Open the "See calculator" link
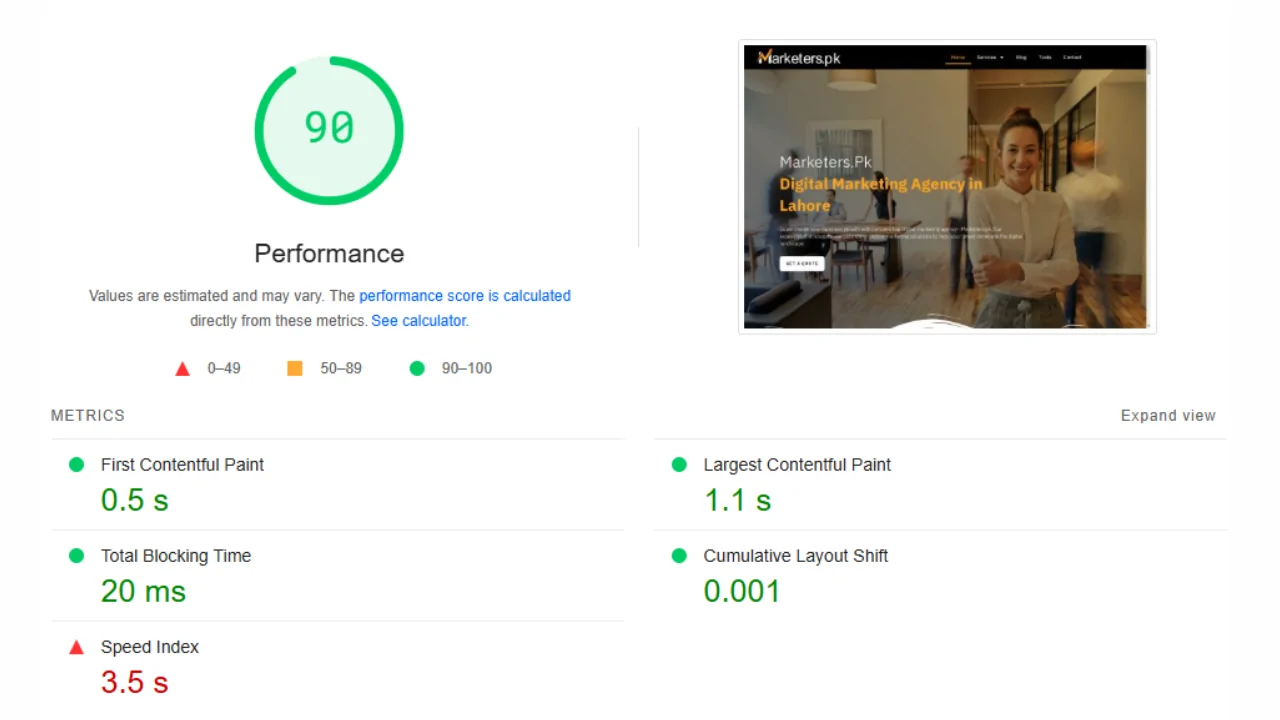Viewport: 1280px width, 720px height. point(419,321)
